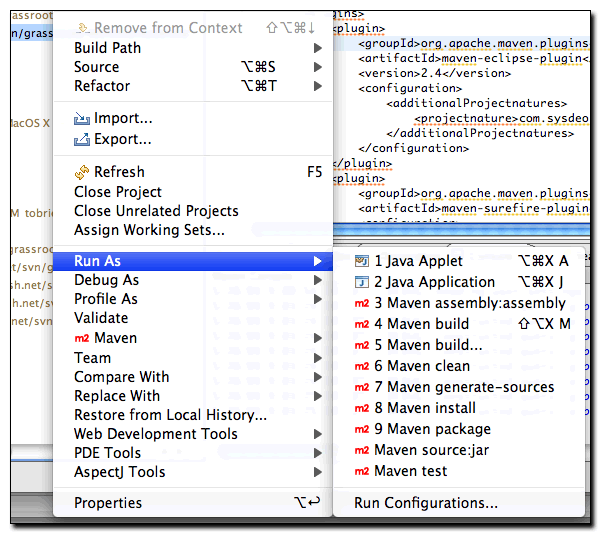The width and height of the screenshot is (601, 534).
Task: Expand the Debug As submenu arrow
Action: pyautogui.click(x=318, y=280)
